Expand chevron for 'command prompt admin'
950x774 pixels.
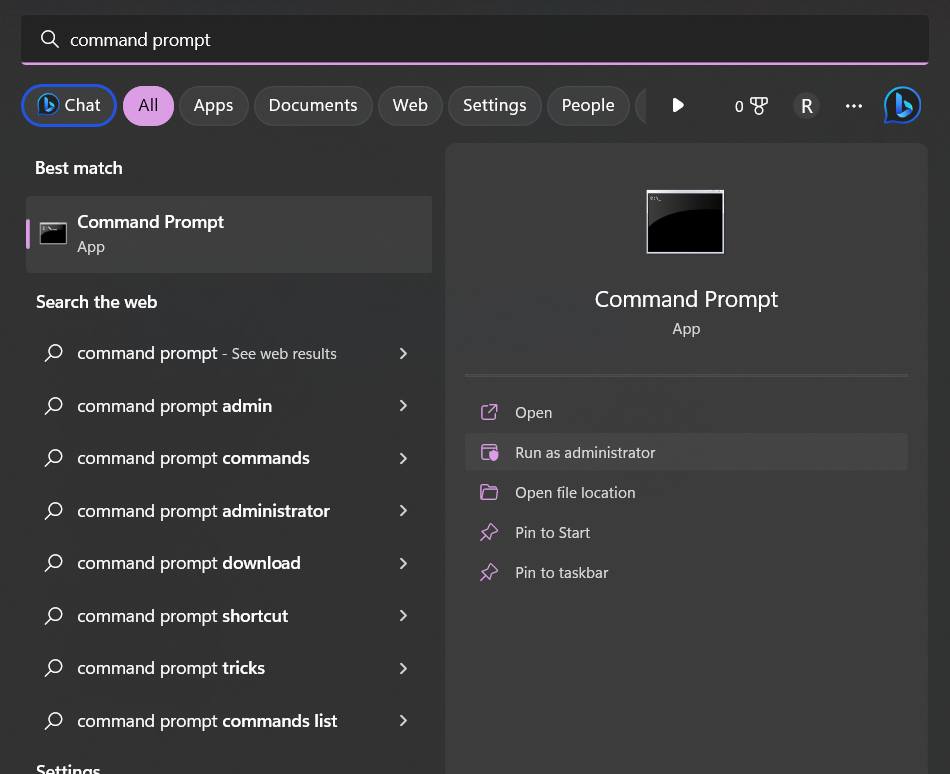pyautogui.click(x=404, y=406)
